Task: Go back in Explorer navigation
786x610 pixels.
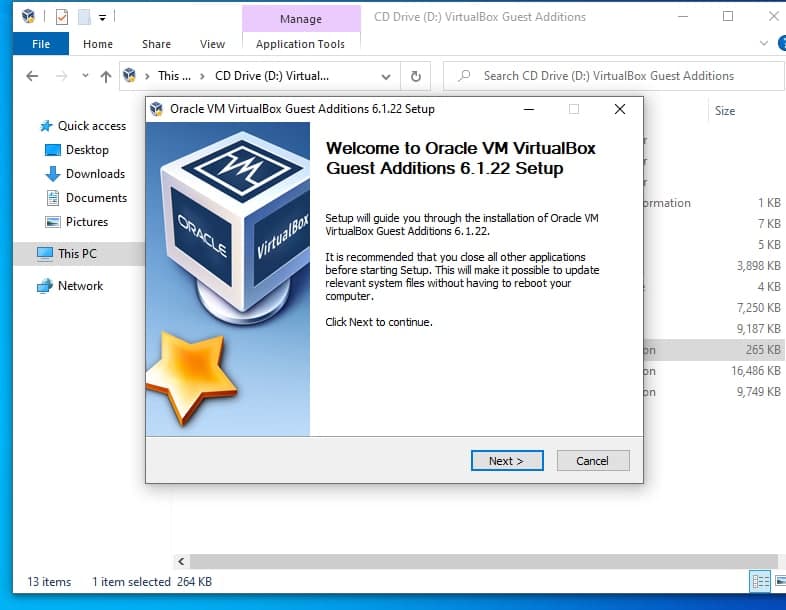Action: point(32,76)
